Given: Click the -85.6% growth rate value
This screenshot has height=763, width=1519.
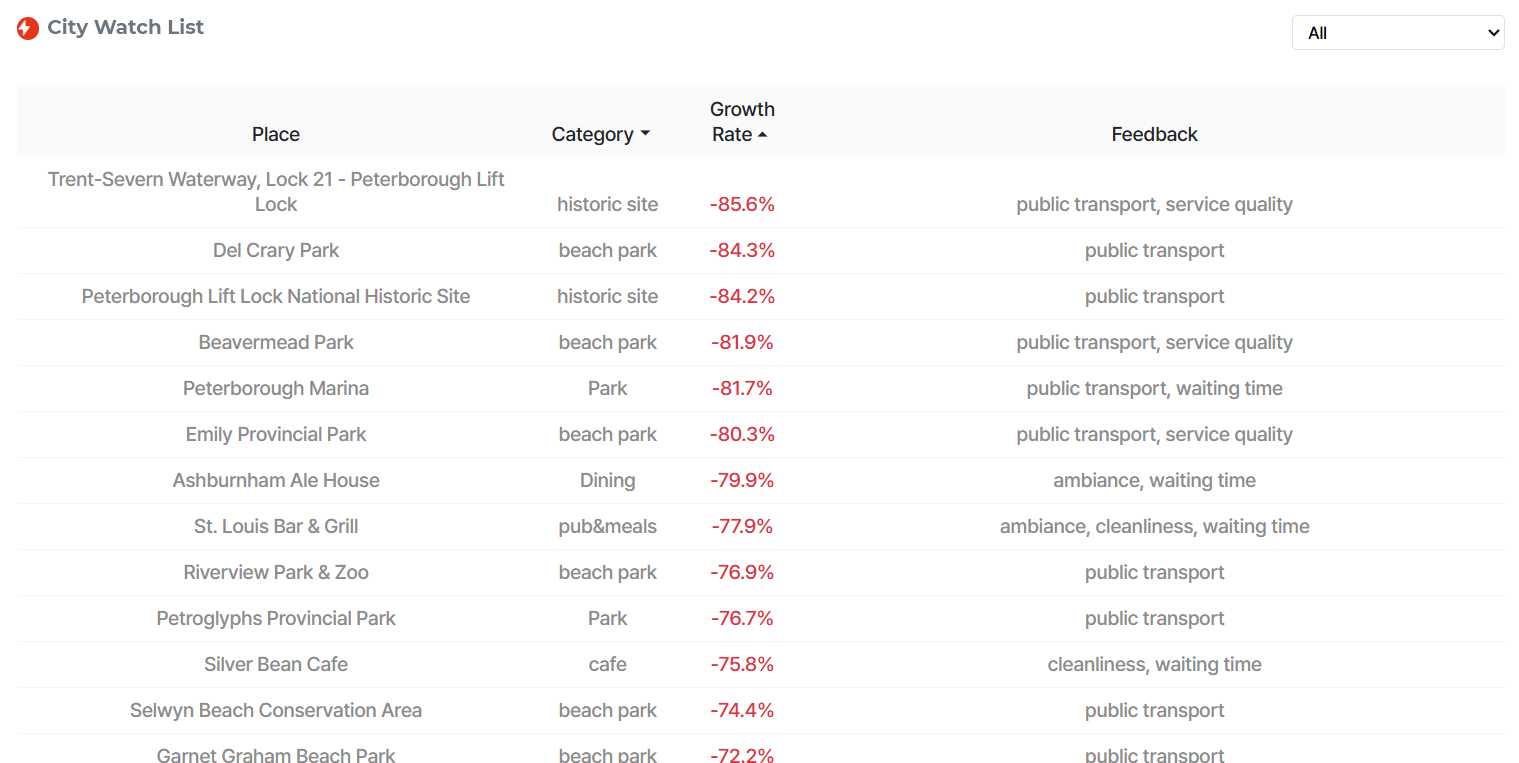Looking at the screenshot, I should coord(742,204).
